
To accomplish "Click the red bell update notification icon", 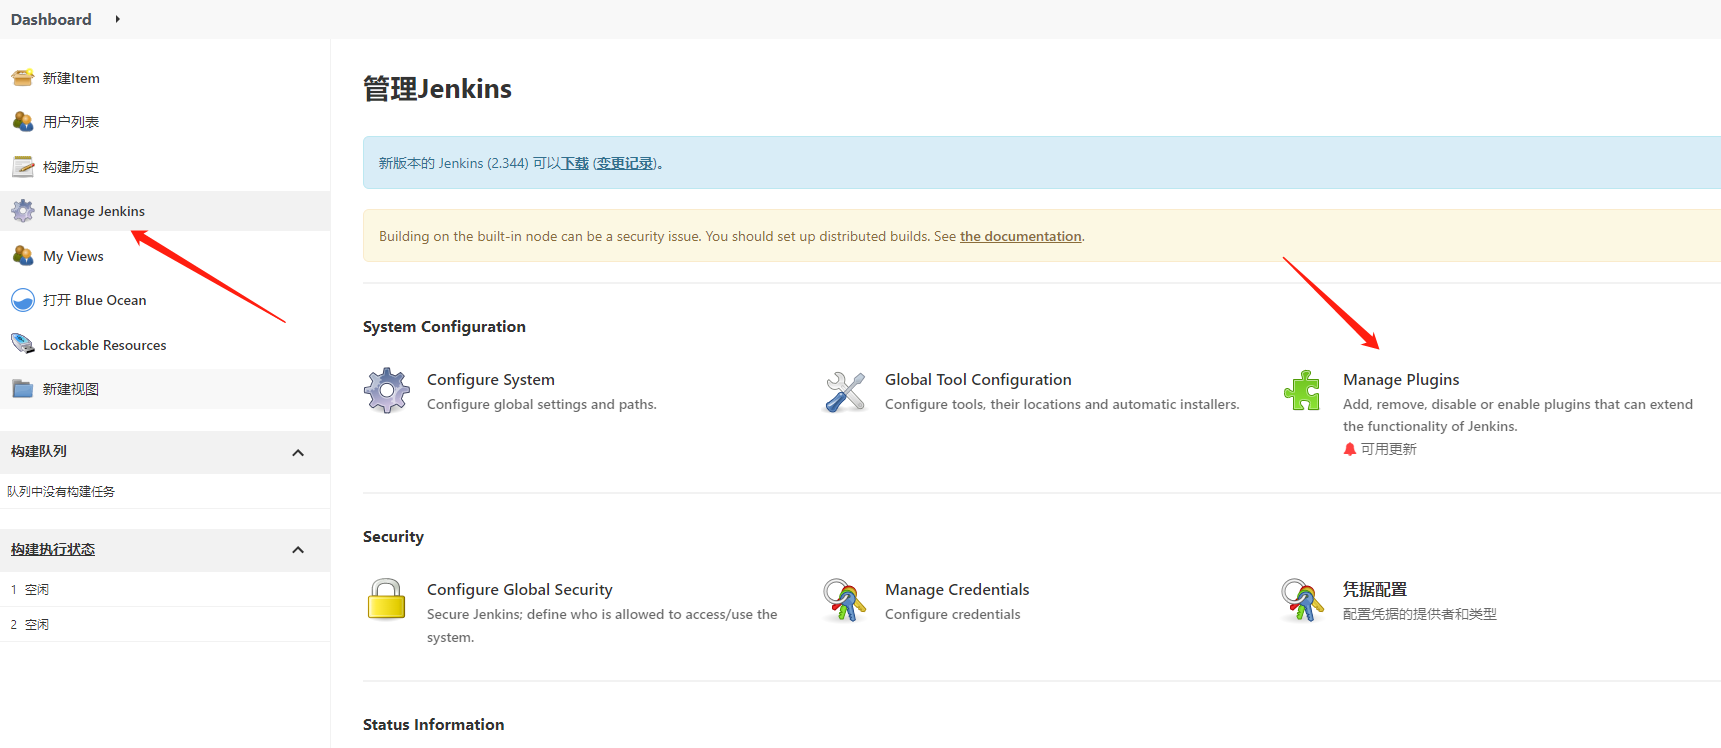I will coord(1350,449).
